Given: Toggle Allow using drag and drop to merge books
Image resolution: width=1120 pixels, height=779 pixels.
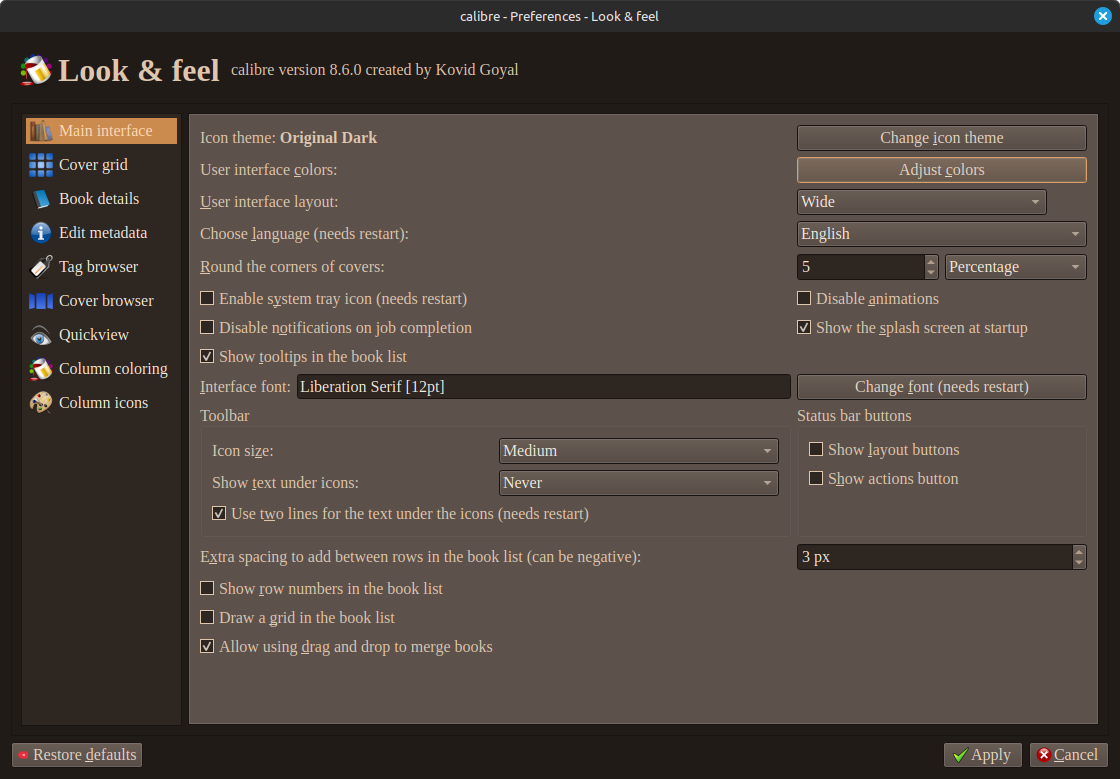Looking at the screenshot, I should pos(207,646).
